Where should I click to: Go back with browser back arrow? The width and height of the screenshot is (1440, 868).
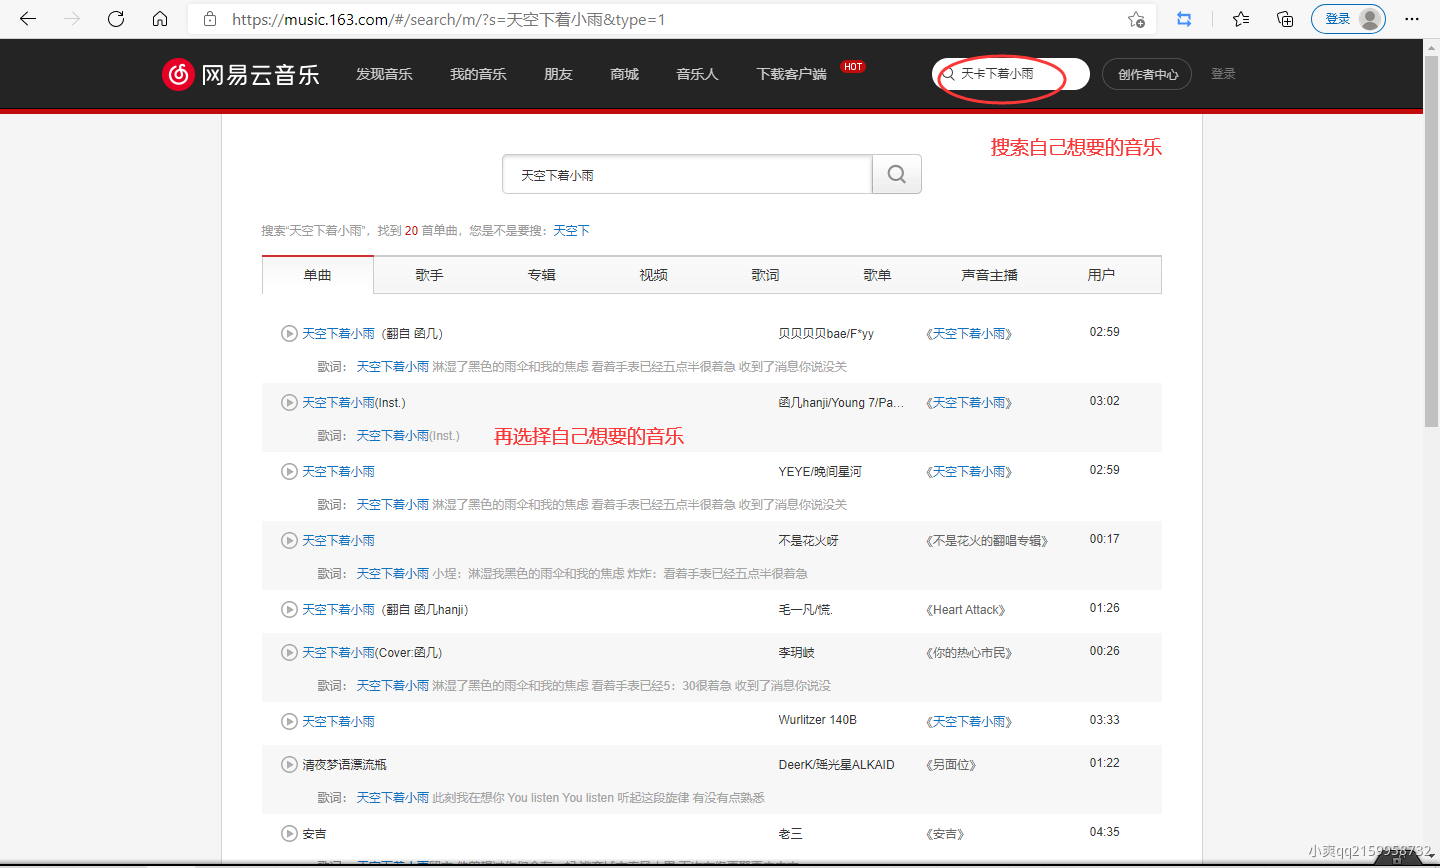click(x=28, y=19)
